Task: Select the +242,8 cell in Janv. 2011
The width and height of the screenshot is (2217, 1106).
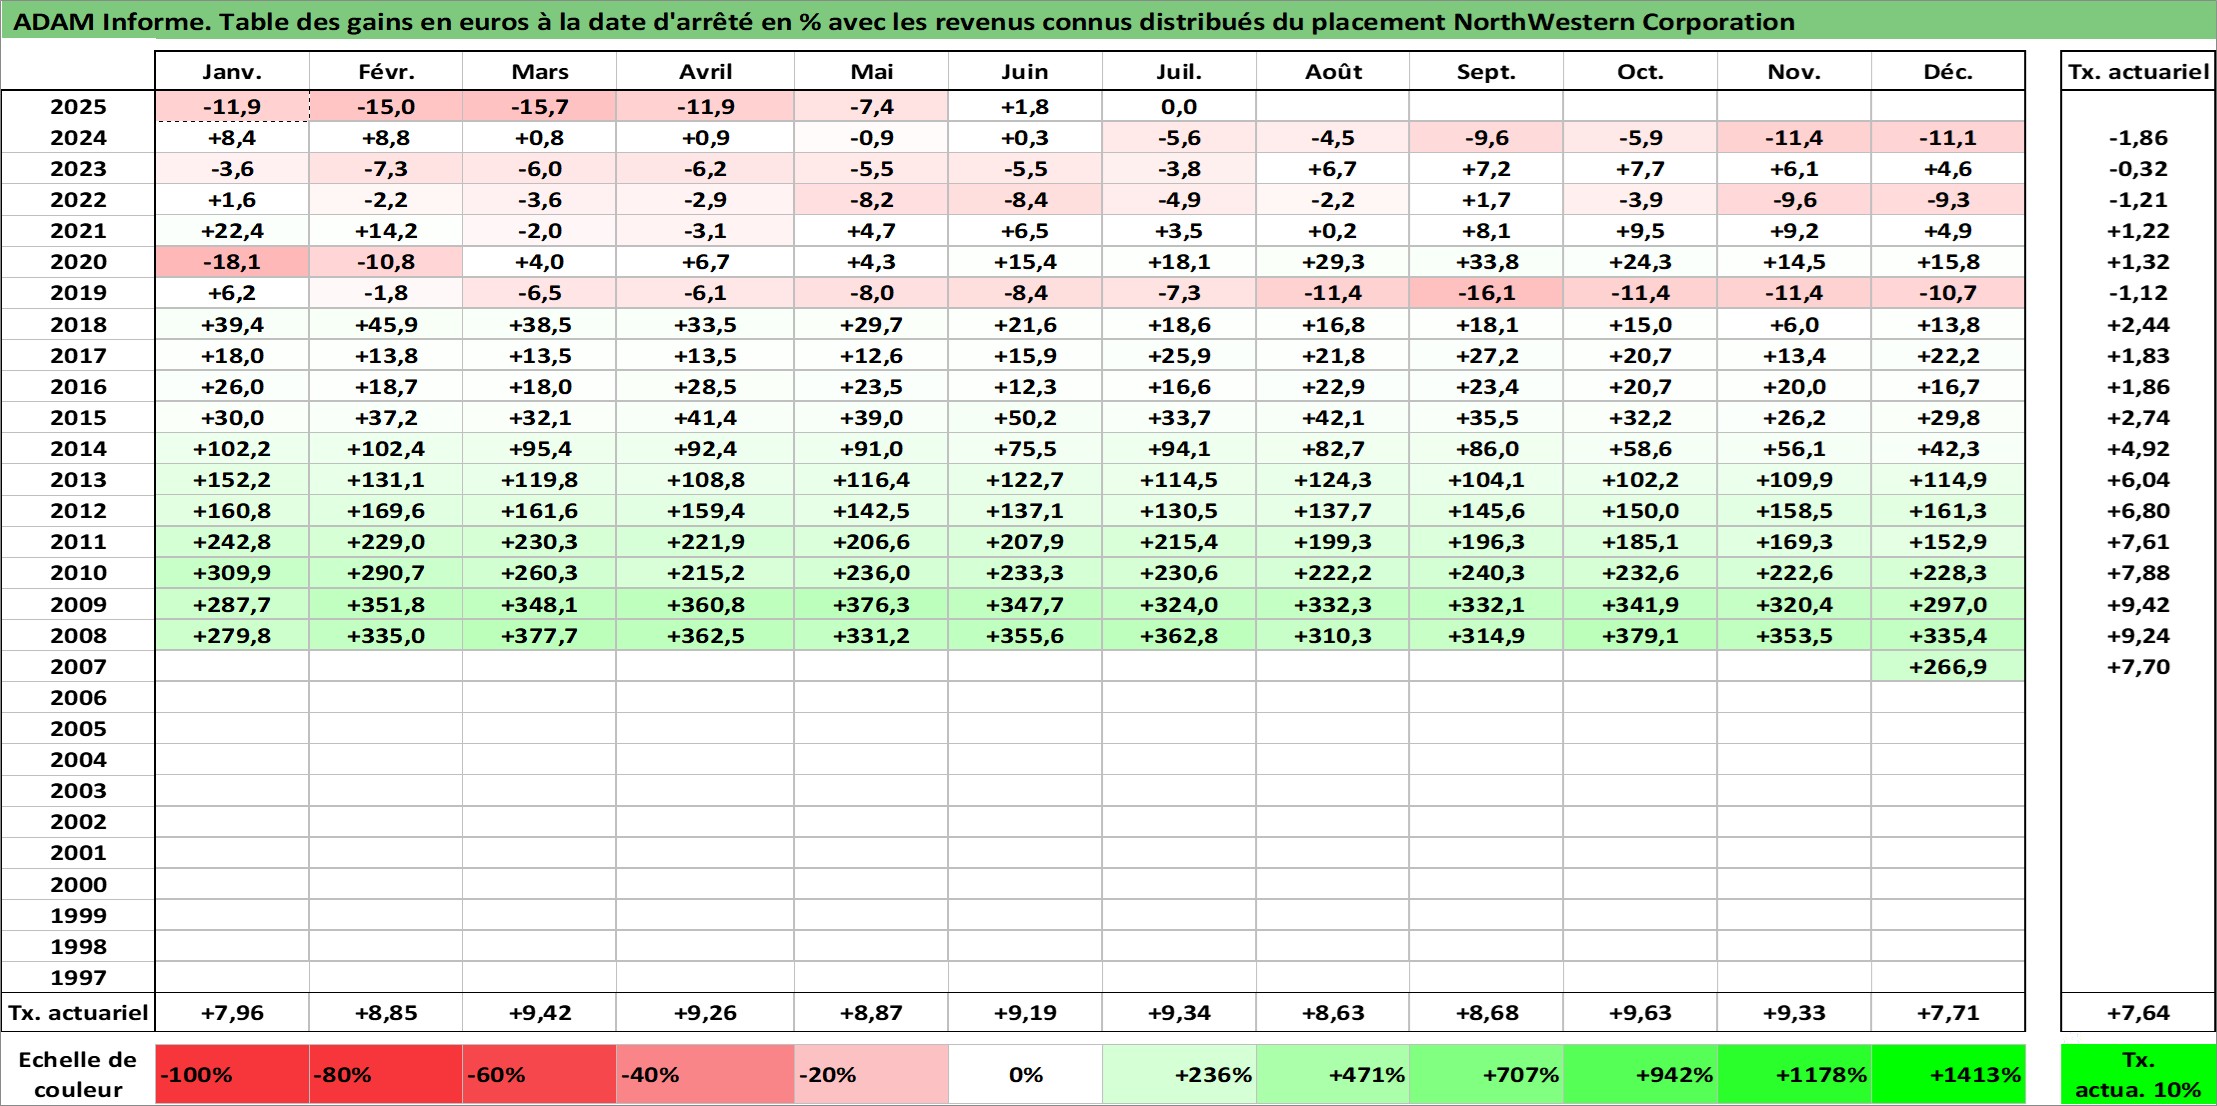Action: (232, 542)
